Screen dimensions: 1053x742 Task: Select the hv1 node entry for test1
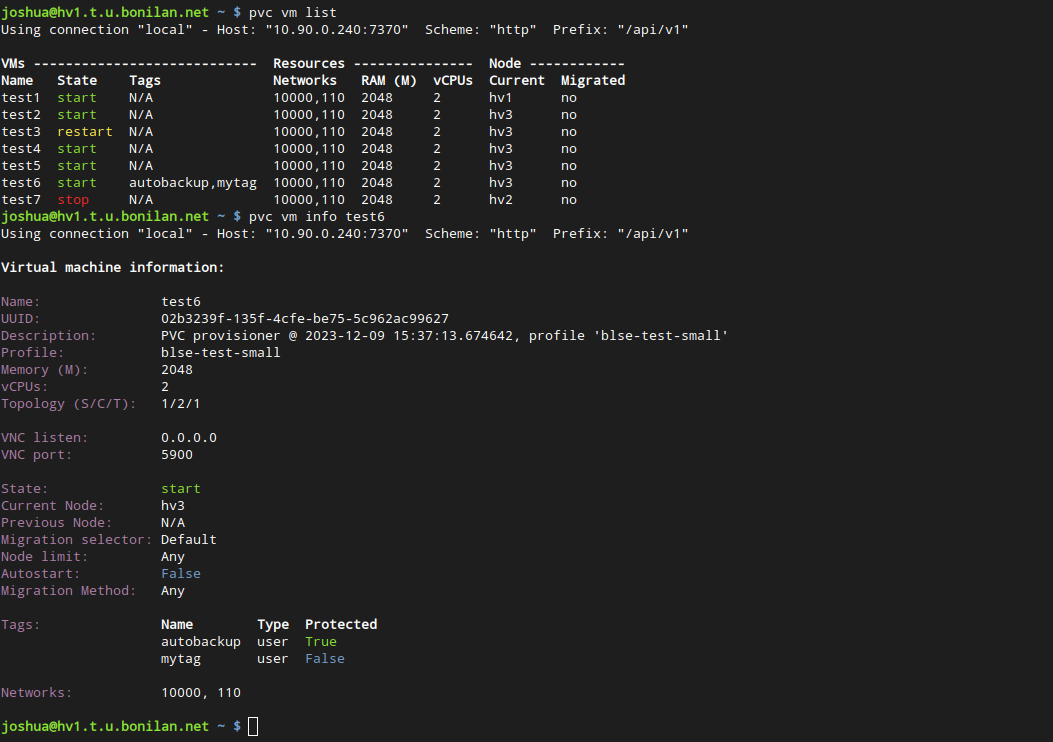[x=498, y=97]
